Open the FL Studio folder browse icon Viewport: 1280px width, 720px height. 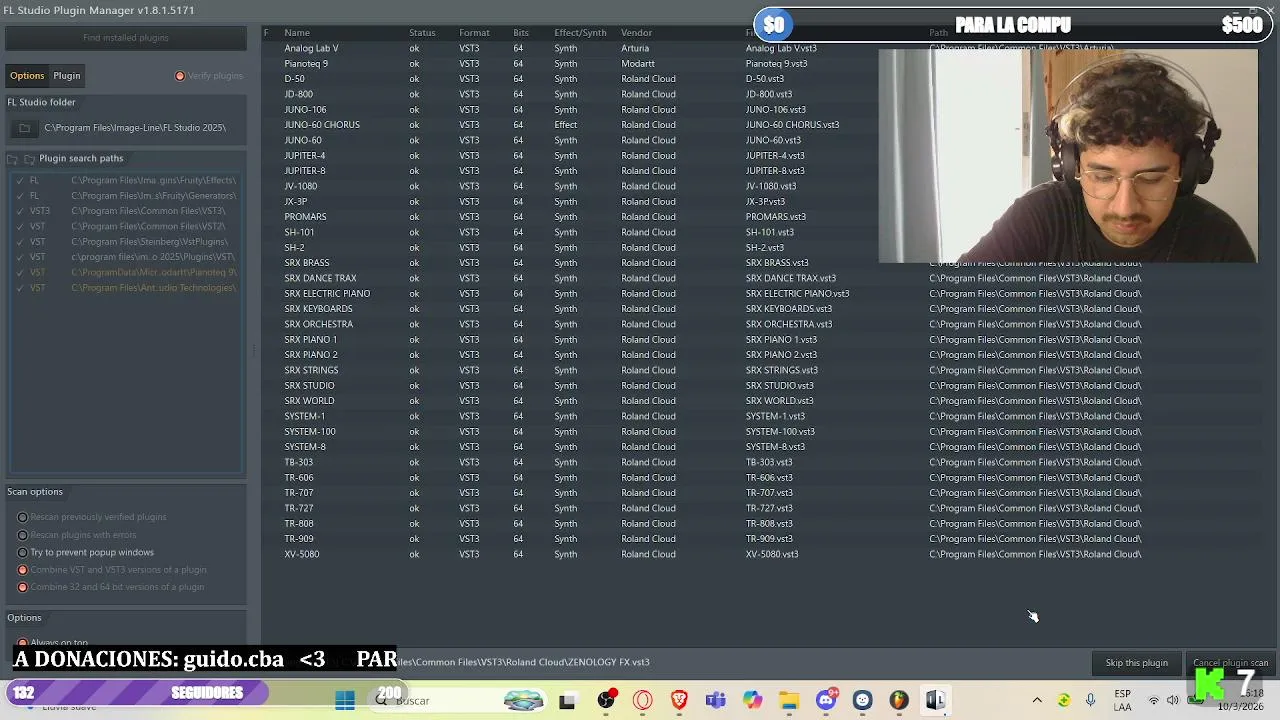tap(24, 128)
